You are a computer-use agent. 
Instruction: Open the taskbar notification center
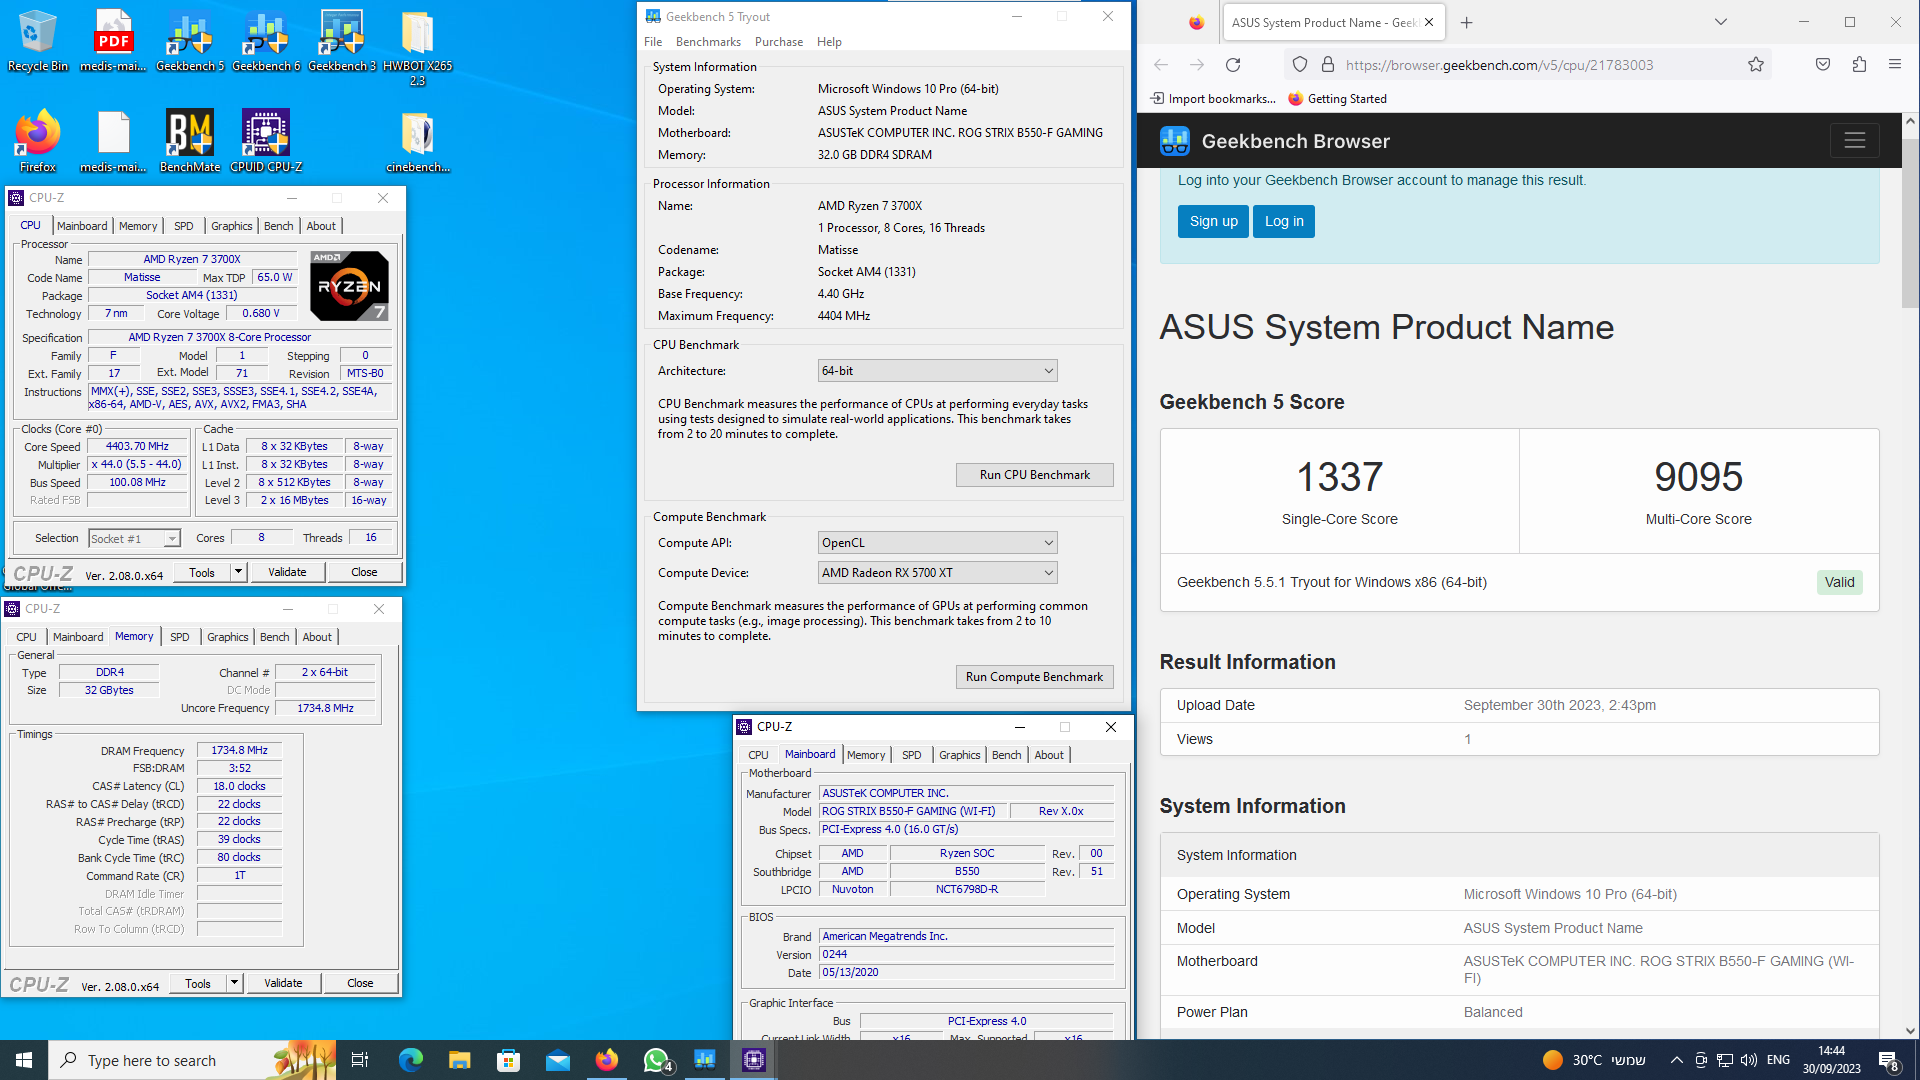pyautogui.click(x=1889, y=1060)
